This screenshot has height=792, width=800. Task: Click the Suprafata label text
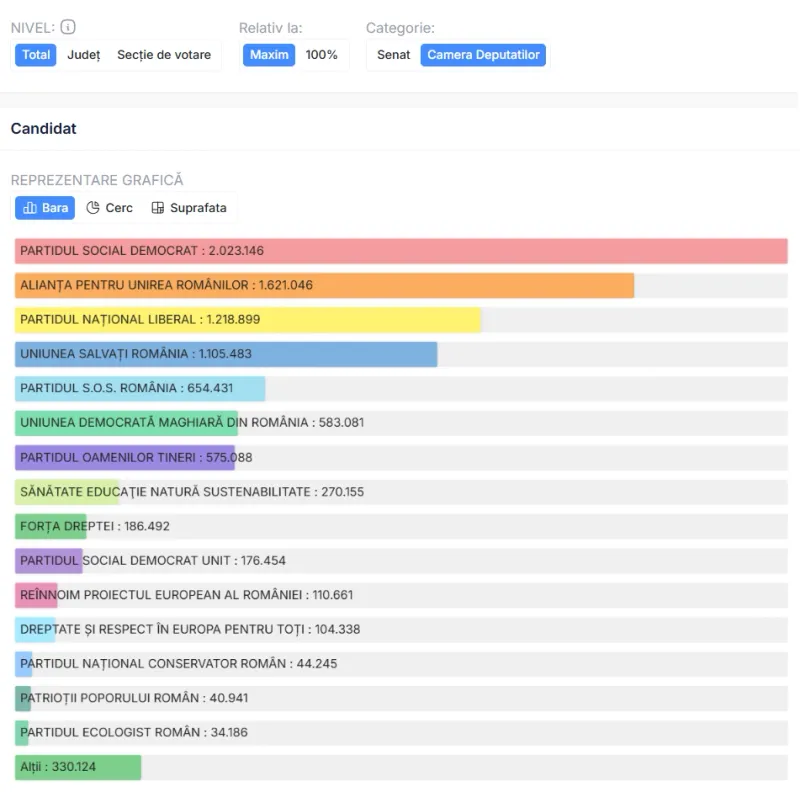[x=198, y=208]
